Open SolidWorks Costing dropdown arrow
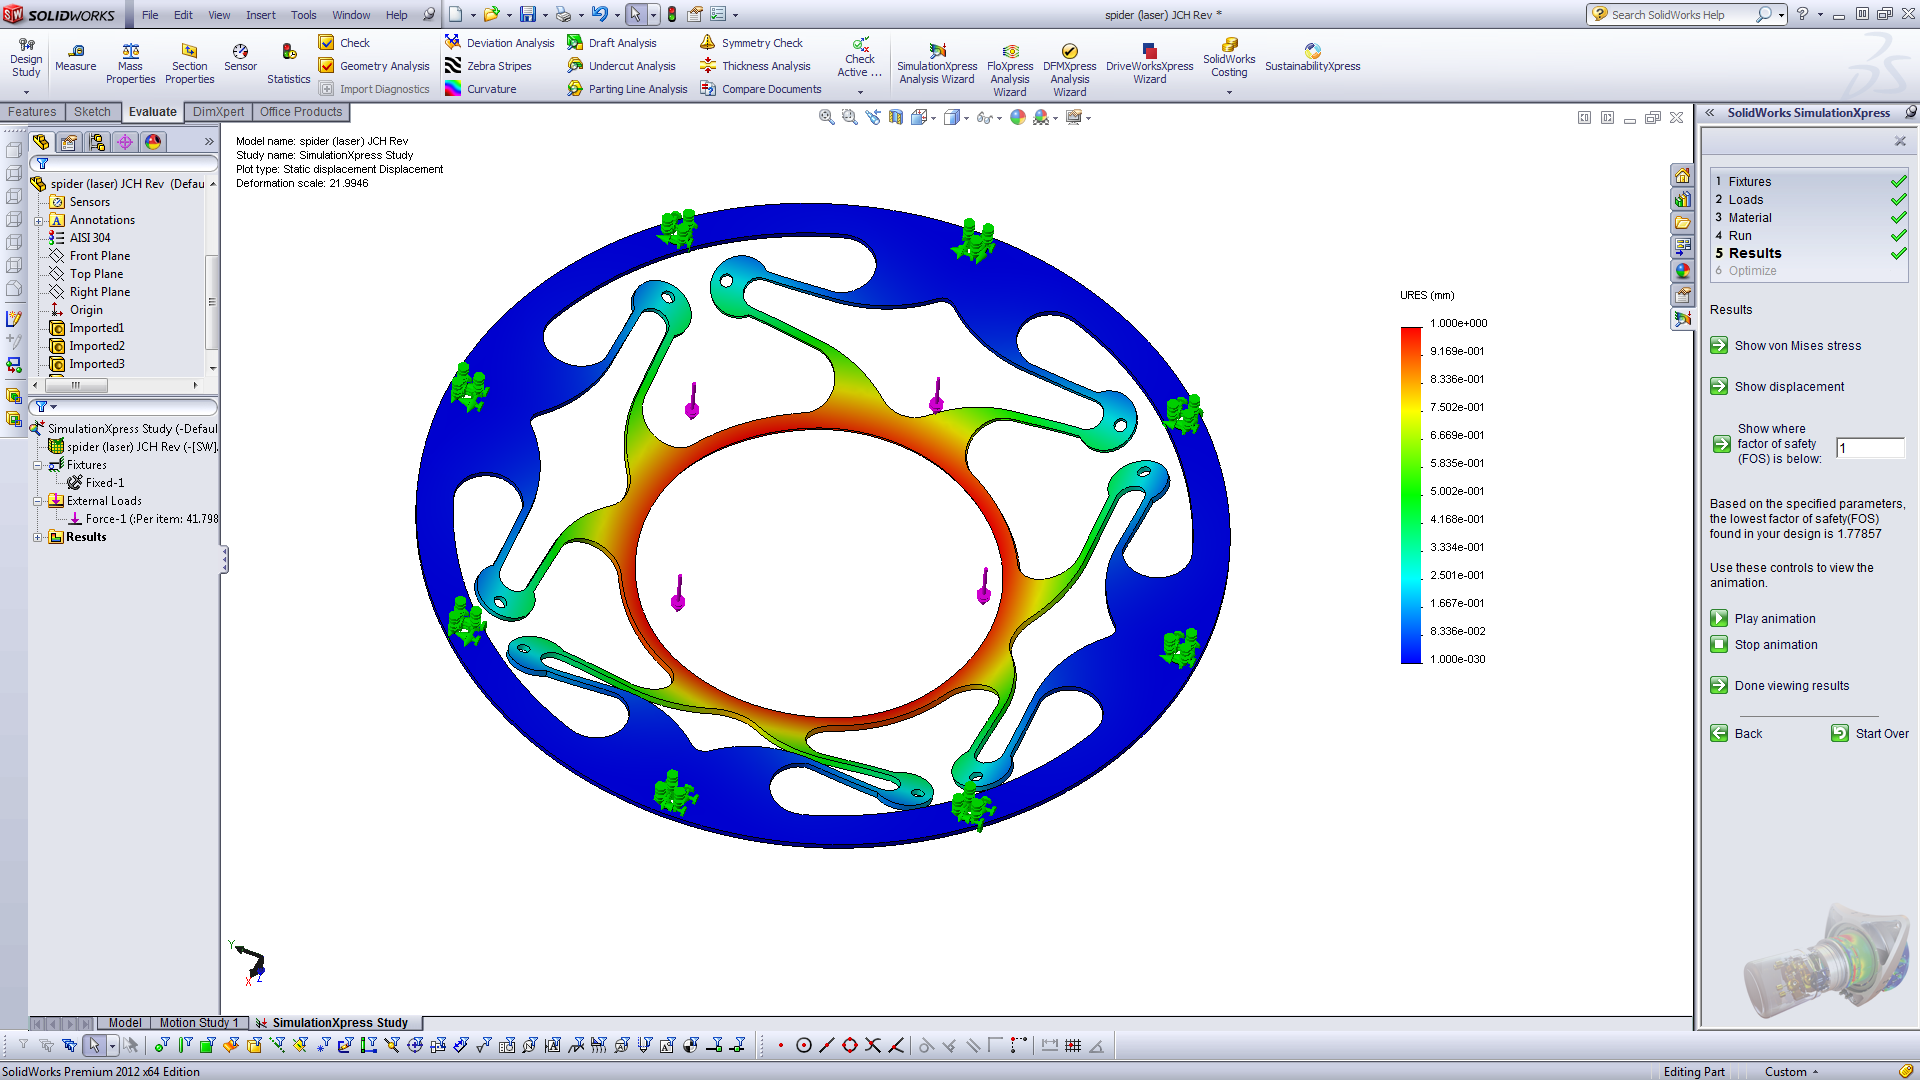1920x1080 pixels. [x=1229, y=92]
